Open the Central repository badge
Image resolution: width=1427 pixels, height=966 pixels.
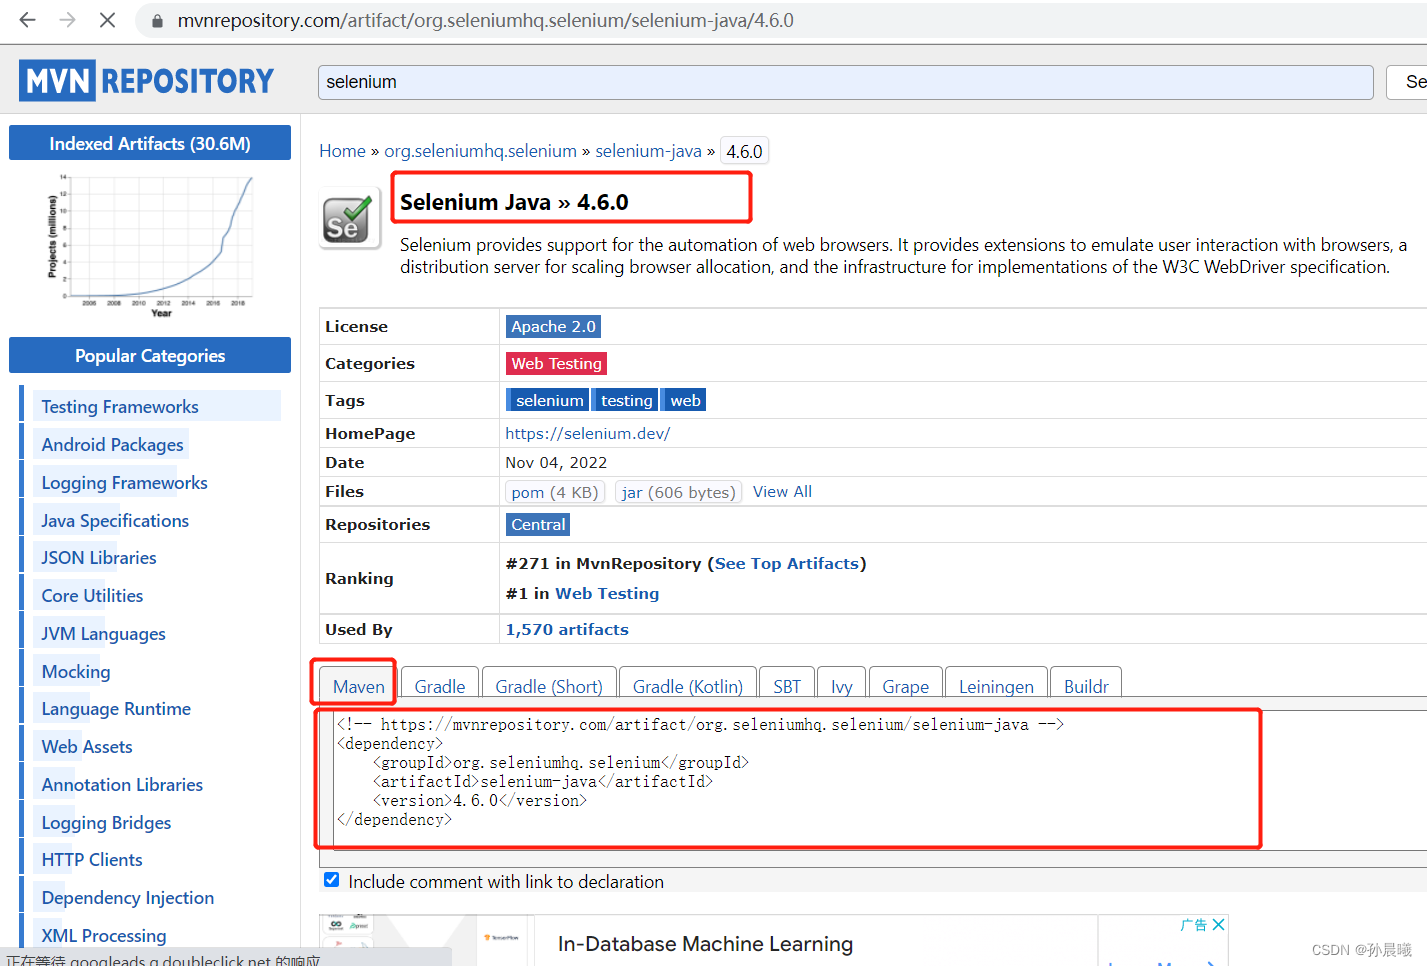[538, 524]
